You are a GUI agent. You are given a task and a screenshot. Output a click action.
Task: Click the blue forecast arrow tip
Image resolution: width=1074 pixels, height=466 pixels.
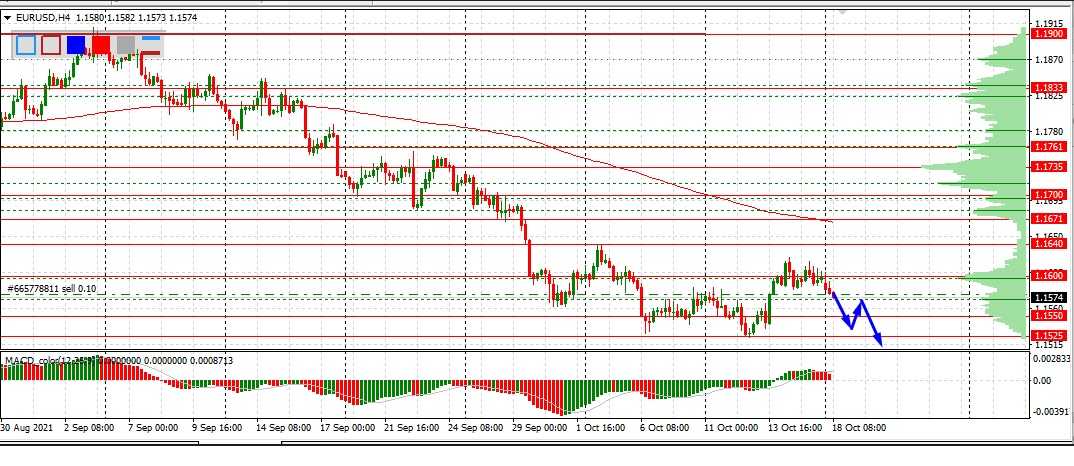pyautogui.click(x=880, y=344)
